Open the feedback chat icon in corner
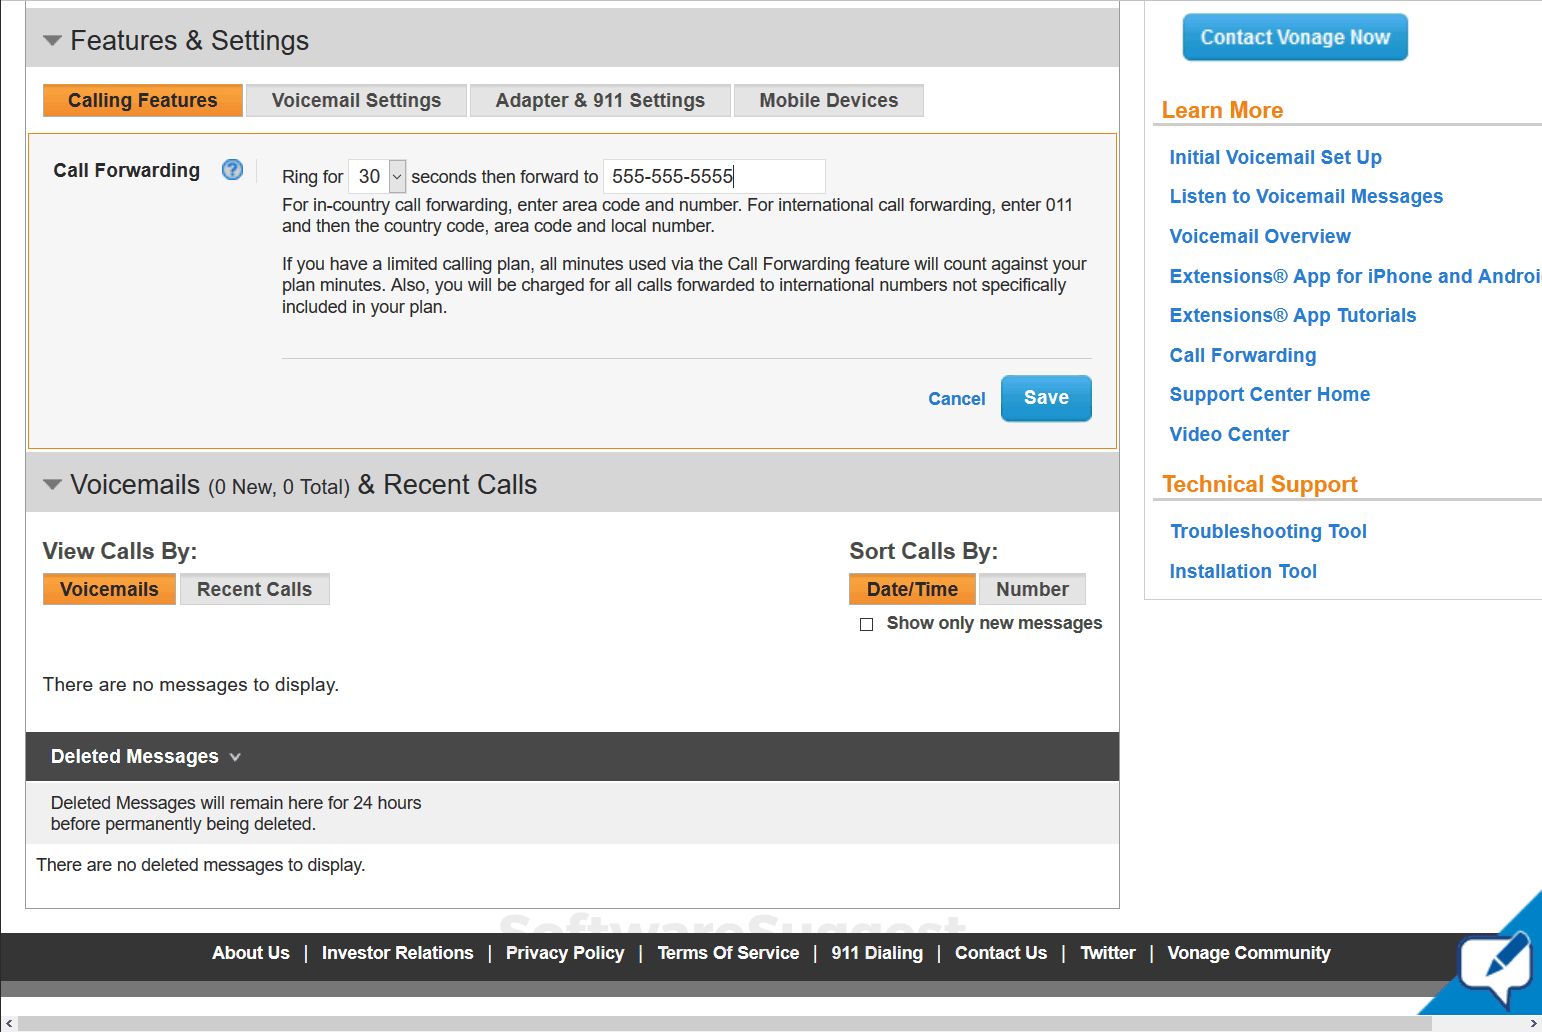 click(1495, 968)
